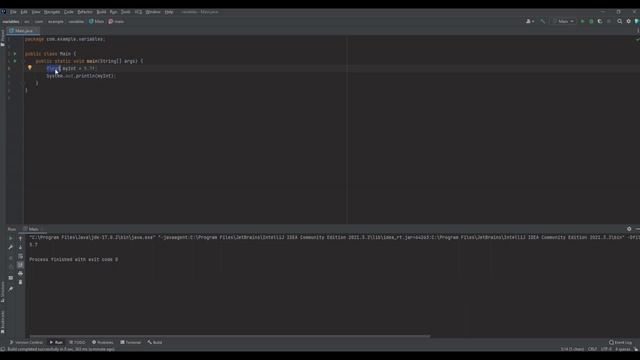Open the Run tool window button
Viewport: 640px width, 360px height.
click(x=56, y=342)
